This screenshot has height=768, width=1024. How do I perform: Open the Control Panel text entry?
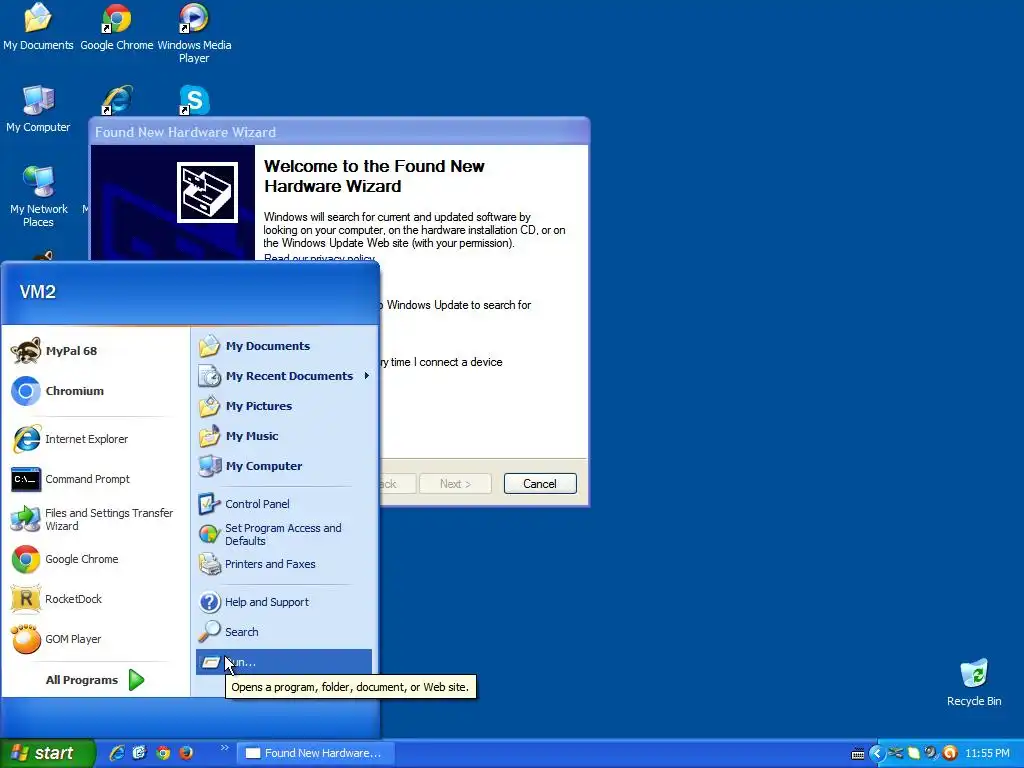257,504
